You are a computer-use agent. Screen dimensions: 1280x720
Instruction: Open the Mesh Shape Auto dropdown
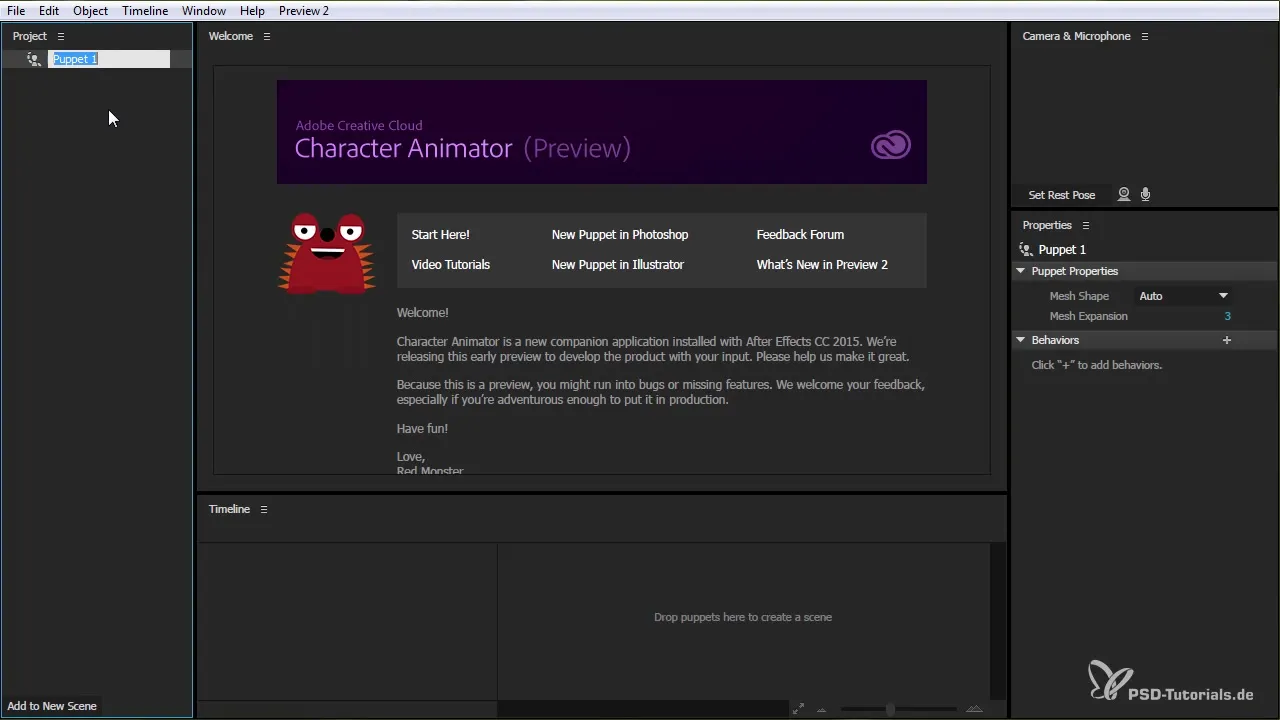[x=1183, y=296]
